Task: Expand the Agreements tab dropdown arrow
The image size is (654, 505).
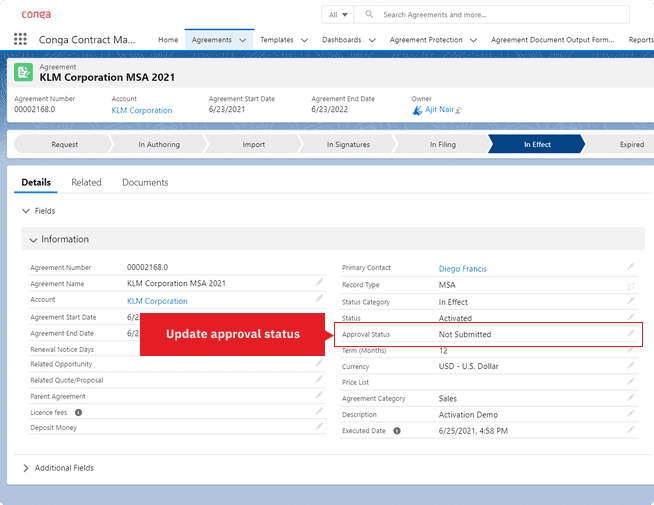Action: coord(243,40)
